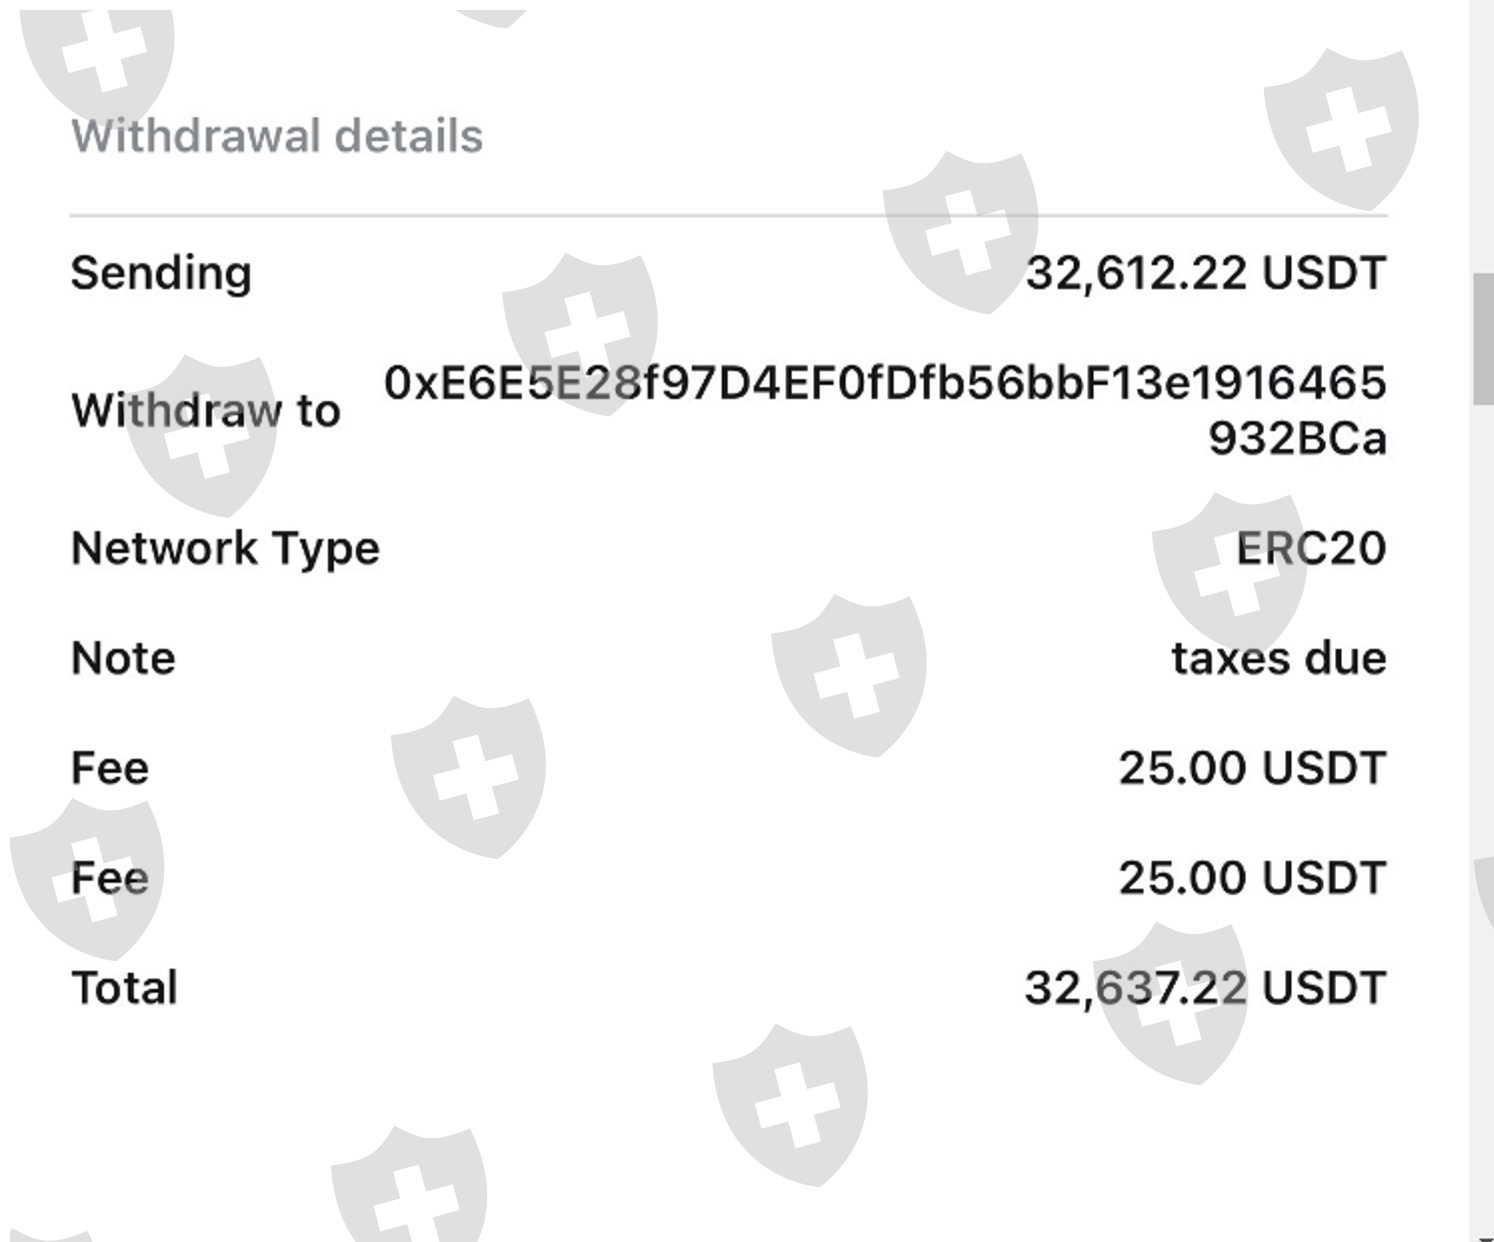Screen dimensions: 1494x1242
Task: Click the scrollbar track below the thumb
Action: (x=1482, y=800)
